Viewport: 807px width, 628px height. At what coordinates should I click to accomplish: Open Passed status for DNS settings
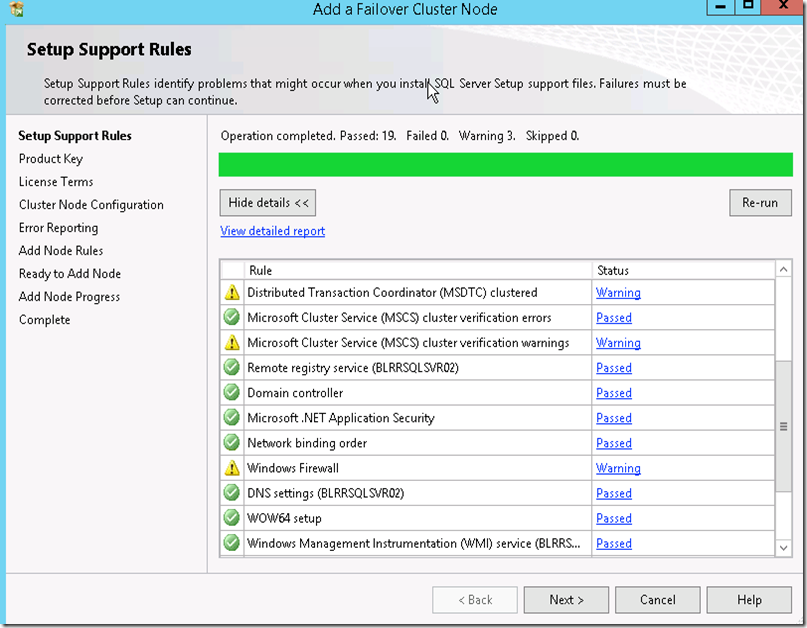[613, 493]
